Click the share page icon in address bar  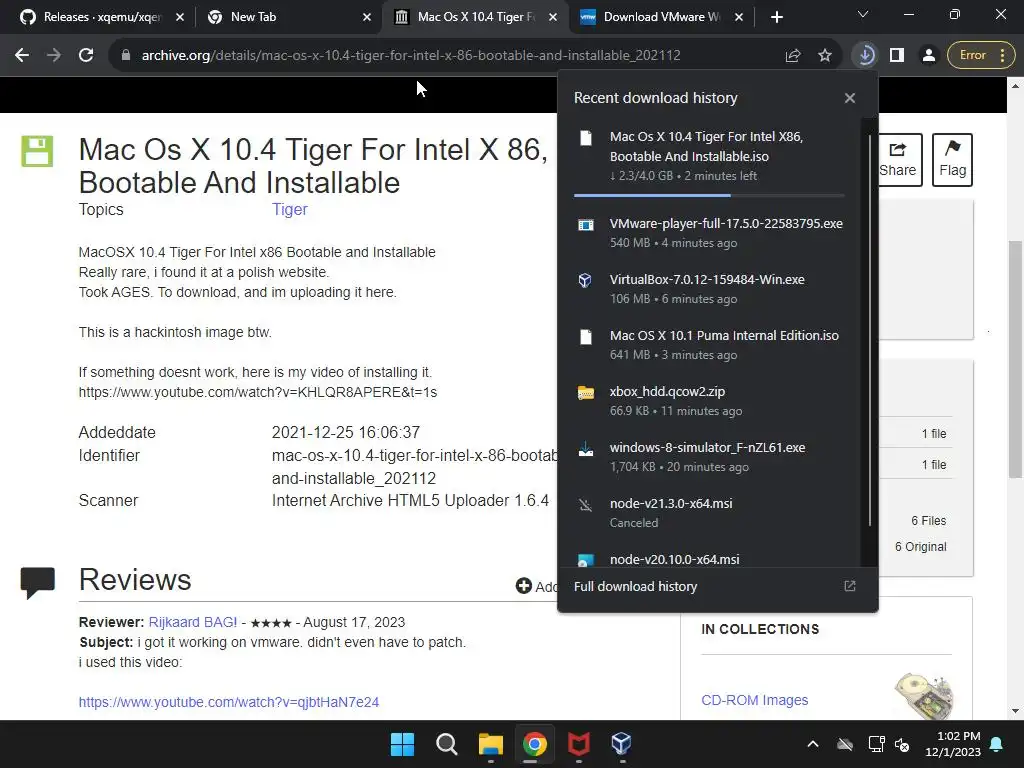tap(793, 56)
